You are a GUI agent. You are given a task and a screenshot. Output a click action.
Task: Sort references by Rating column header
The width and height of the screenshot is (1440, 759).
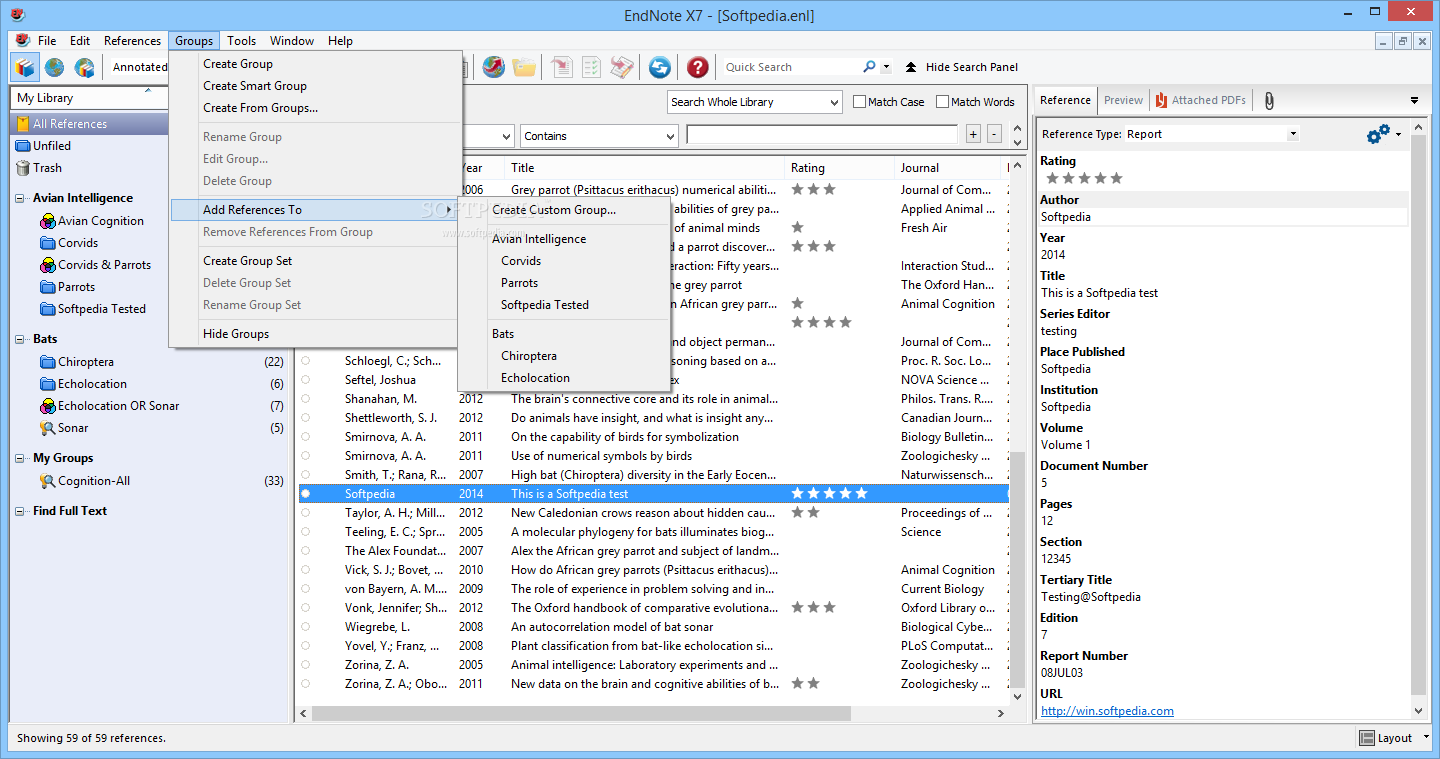click(x=840, y=168)
